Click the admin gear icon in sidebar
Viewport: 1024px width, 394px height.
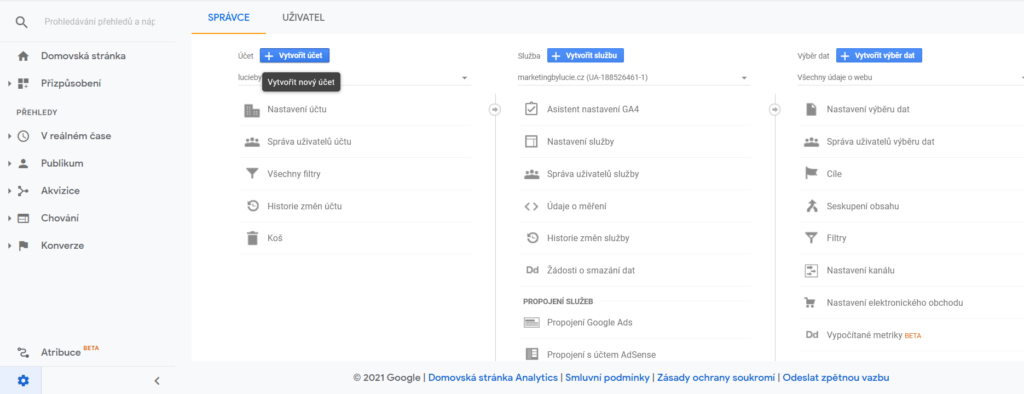tap(23, 380)
